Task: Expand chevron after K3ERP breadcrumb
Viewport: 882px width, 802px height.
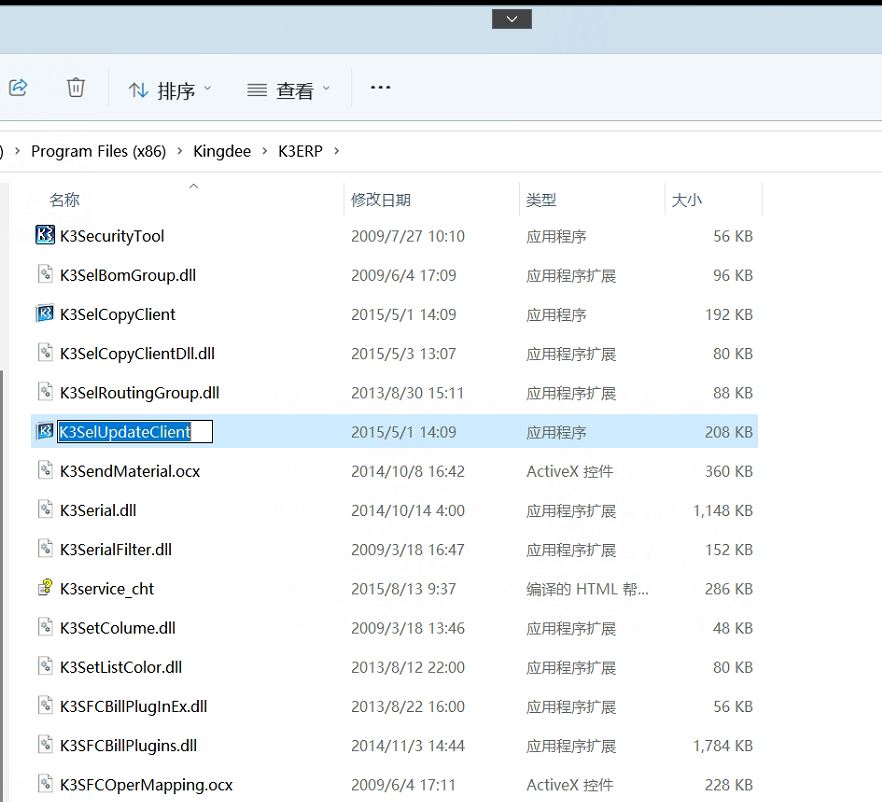Action: point(336,151)
